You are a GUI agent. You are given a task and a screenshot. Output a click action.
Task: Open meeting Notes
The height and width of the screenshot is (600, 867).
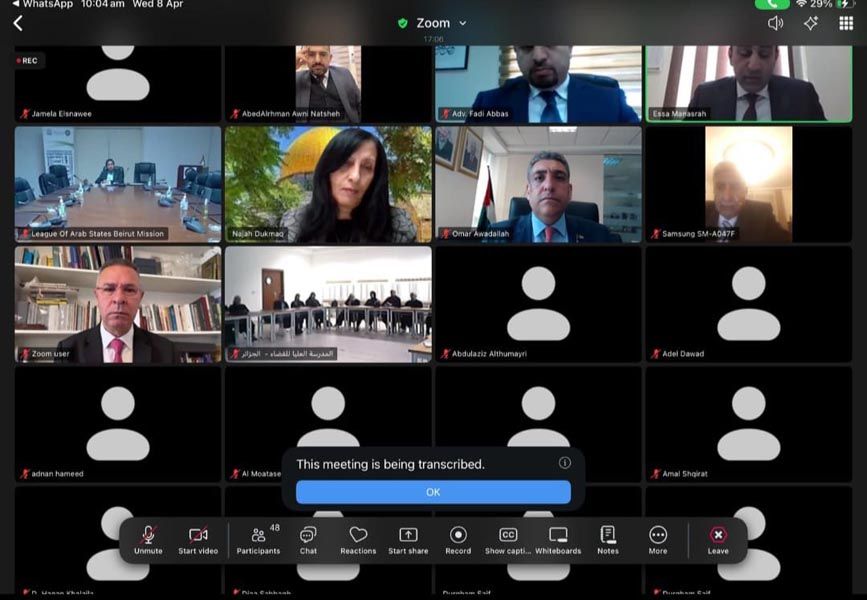608,540
